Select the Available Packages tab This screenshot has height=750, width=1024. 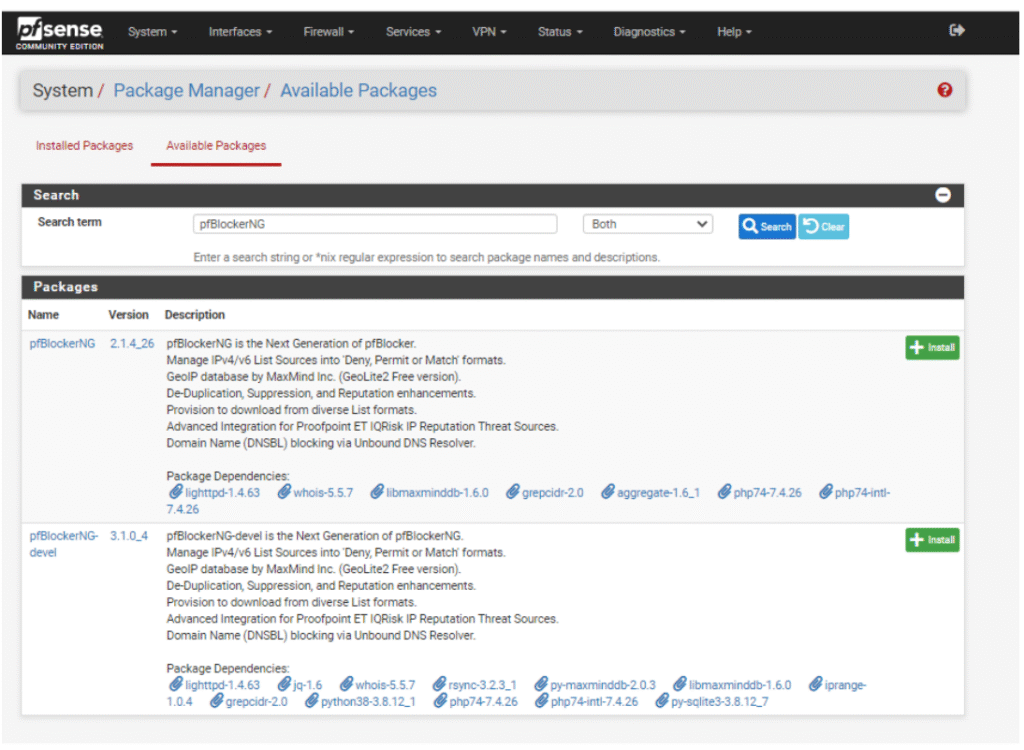(216, 146)
